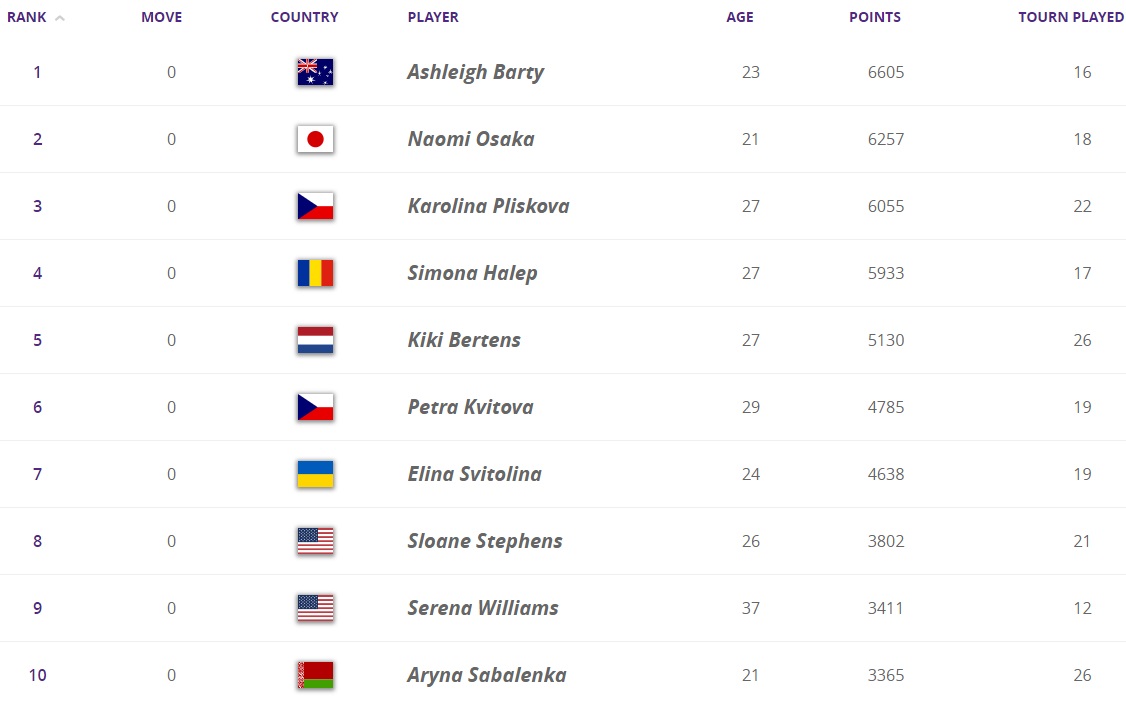Sort by the POINTS column header
The width and height of the screenshot is (1126, 705).
(x=875, y=17)
